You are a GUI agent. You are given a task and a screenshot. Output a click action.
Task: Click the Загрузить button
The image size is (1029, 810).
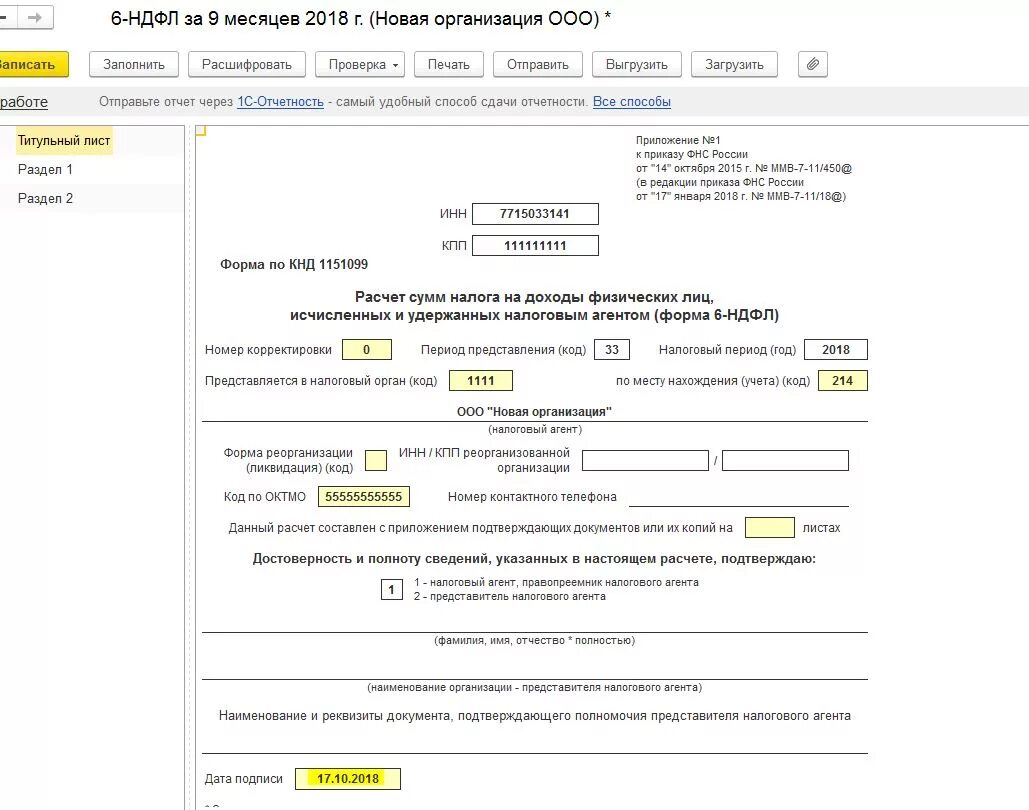[734, 64]
